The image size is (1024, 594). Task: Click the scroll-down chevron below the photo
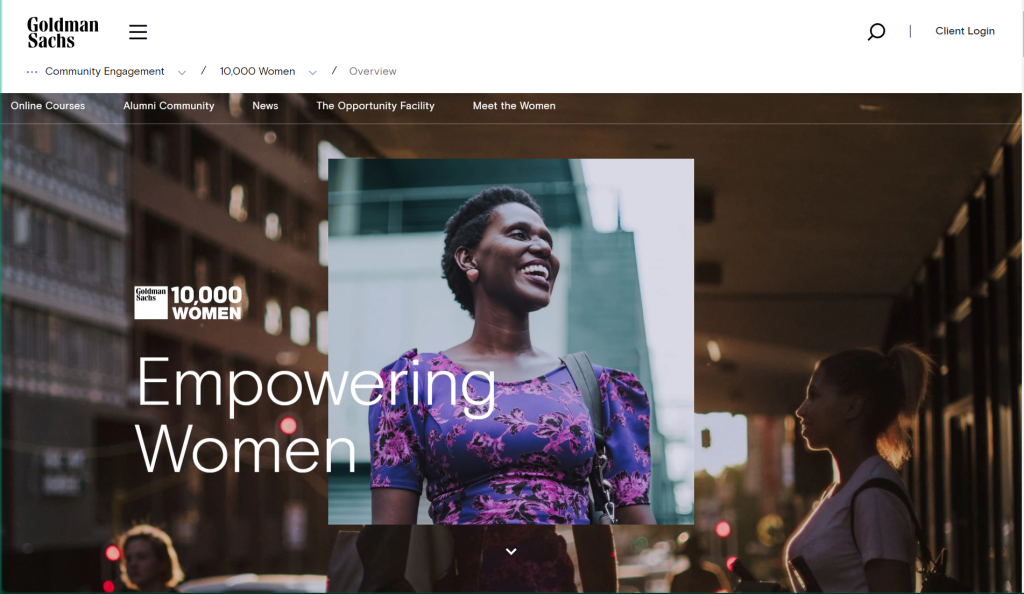point(511,552)
